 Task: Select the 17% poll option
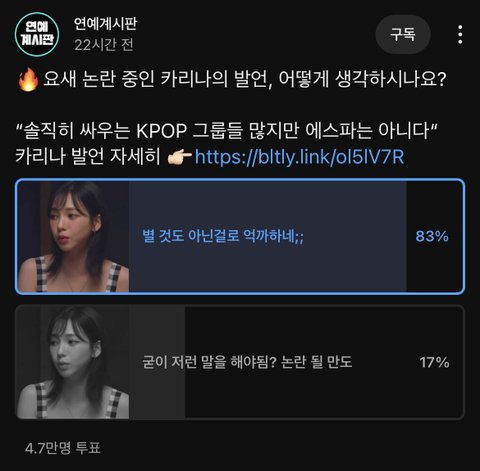coord(240,362)
